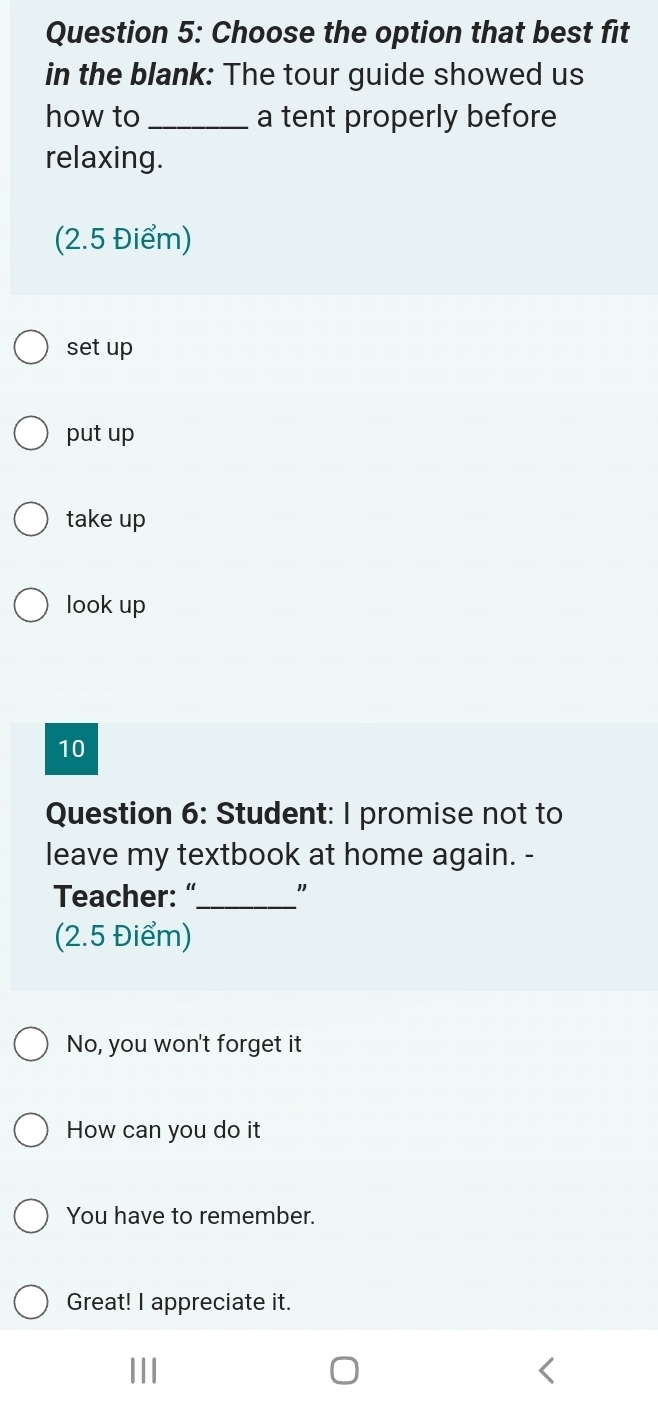Screen dimensions: 658x1404
Task: Click the teal number 10 badge
Action: (x=71, y=749)
